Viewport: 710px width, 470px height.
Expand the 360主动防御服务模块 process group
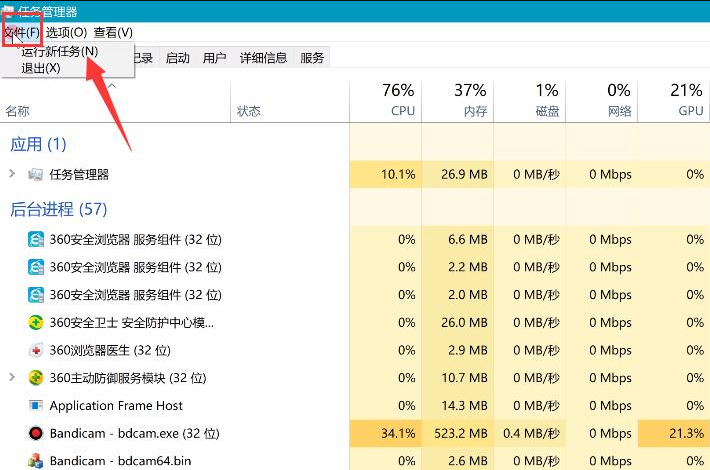12,378
